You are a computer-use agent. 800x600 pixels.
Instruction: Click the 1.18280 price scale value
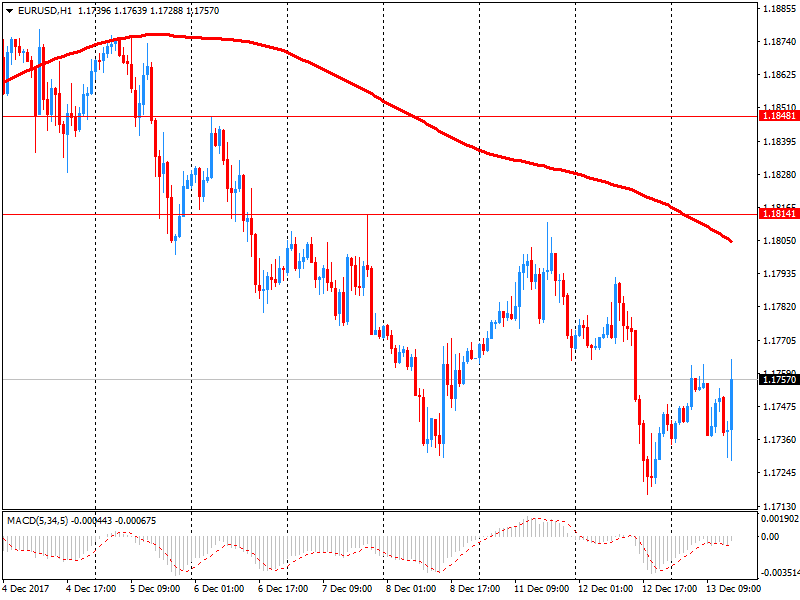(779, 174)
